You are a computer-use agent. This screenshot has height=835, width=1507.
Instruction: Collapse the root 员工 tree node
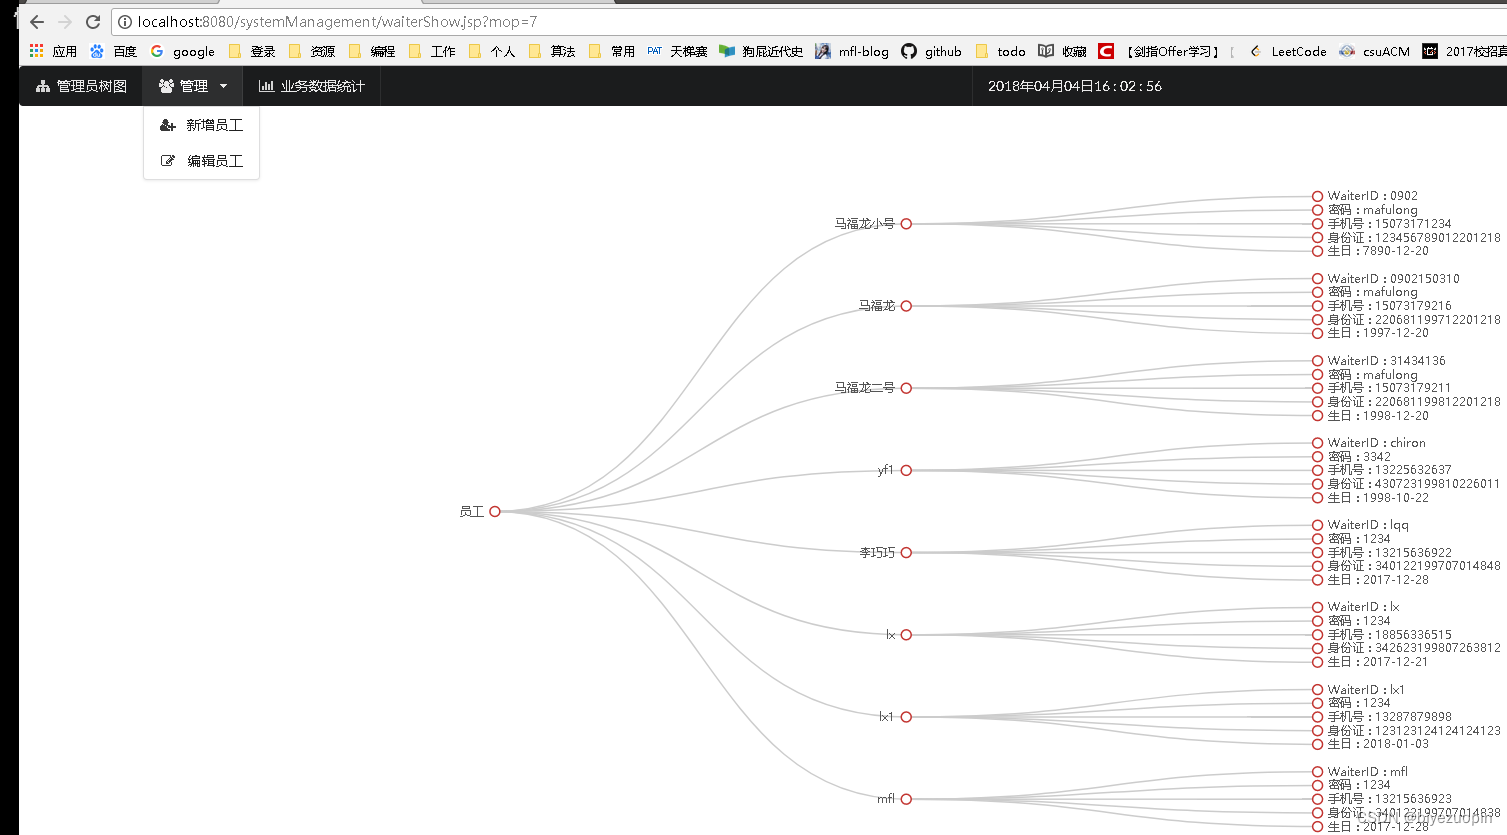(x=495, y=512)
